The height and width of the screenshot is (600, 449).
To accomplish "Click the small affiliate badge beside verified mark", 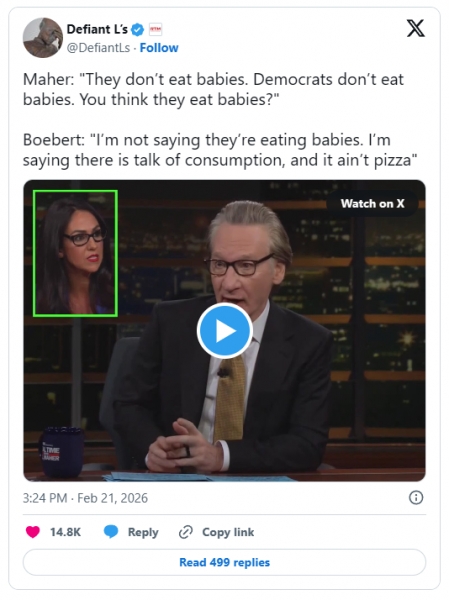I will (155, 29).
